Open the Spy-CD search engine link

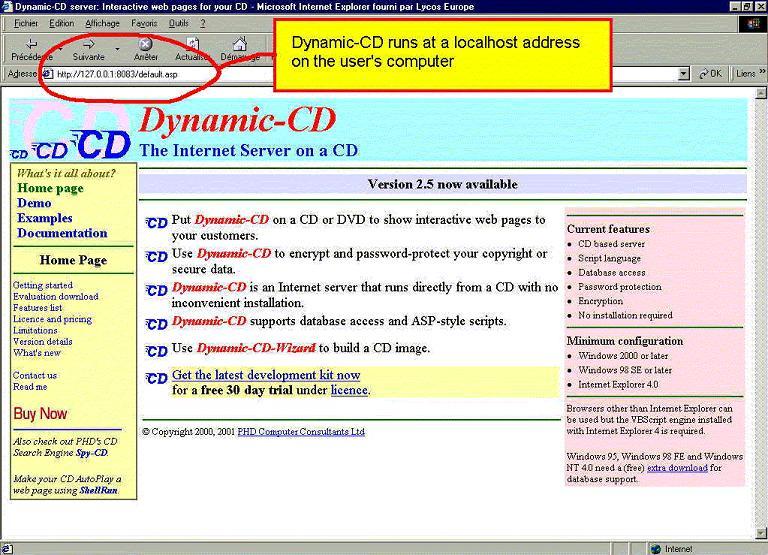tap(91, 453)
